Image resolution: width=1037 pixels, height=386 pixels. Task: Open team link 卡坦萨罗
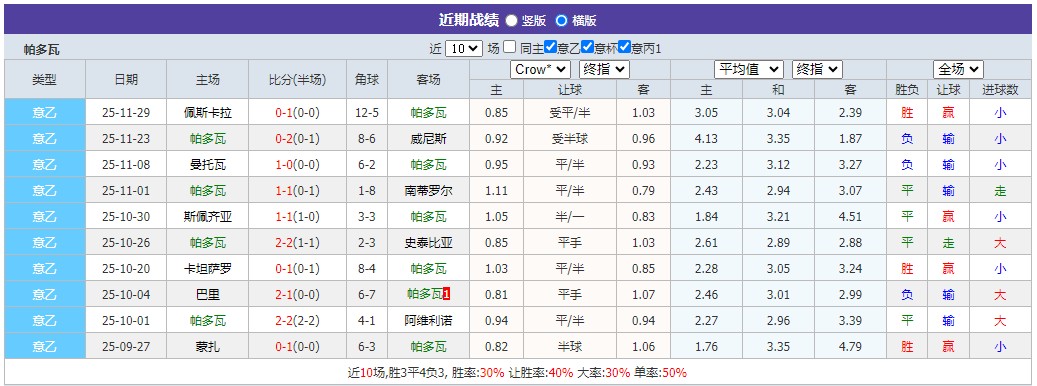pos(207,268)
